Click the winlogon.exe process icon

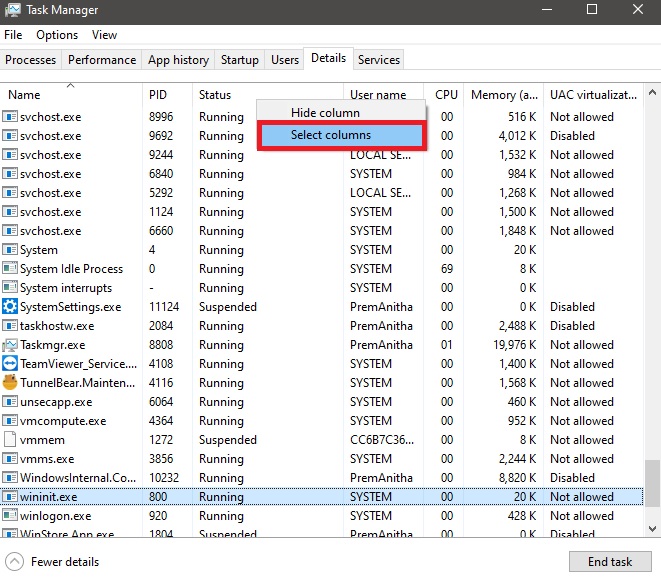tap(11, 516)
